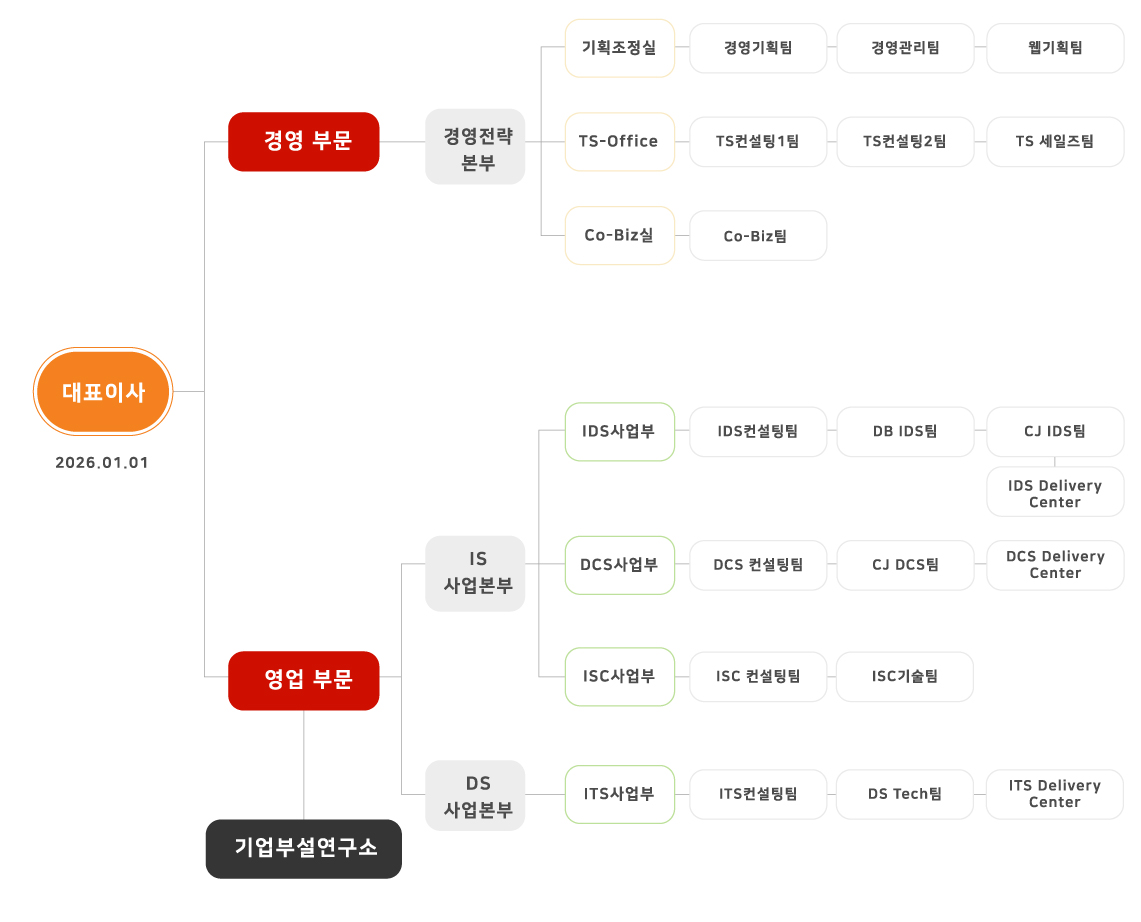Click the Co-Biz실 box

620,236
